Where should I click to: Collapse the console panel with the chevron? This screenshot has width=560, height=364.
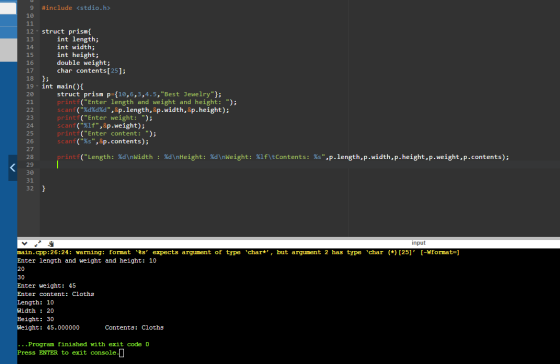[x=24, y=244]
